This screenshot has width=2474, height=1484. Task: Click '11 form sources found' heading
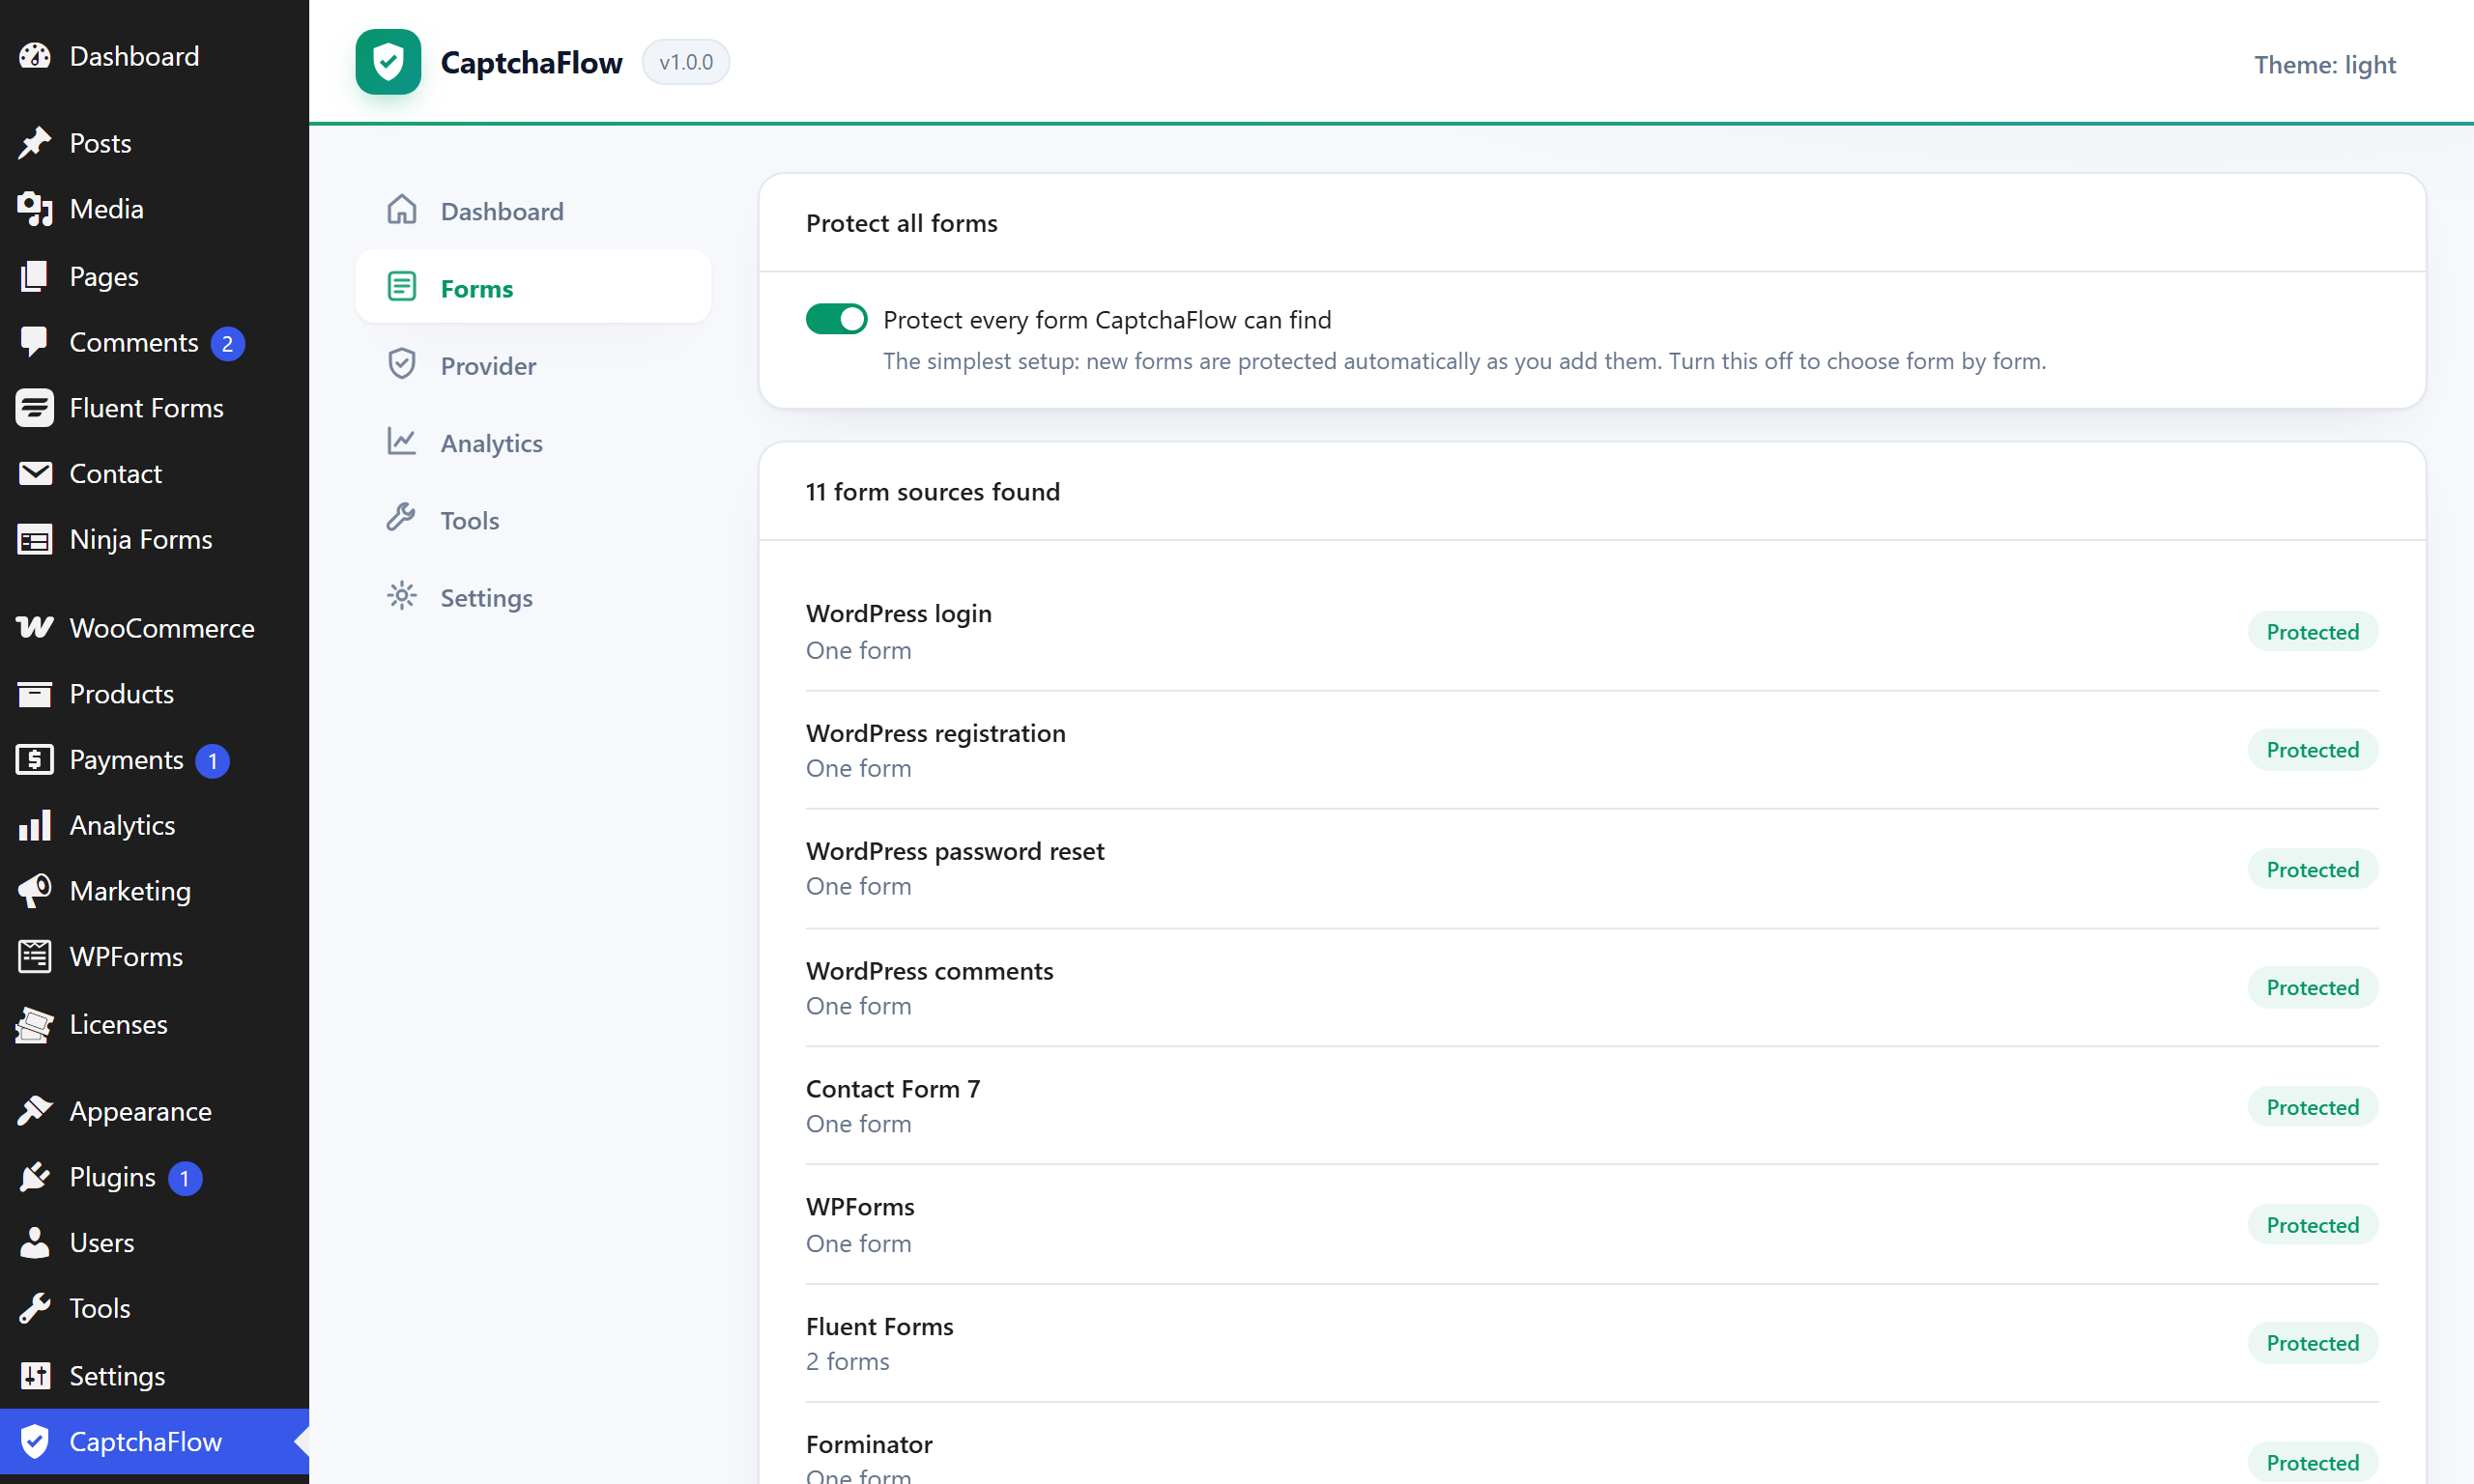click(x=932, y=491)
